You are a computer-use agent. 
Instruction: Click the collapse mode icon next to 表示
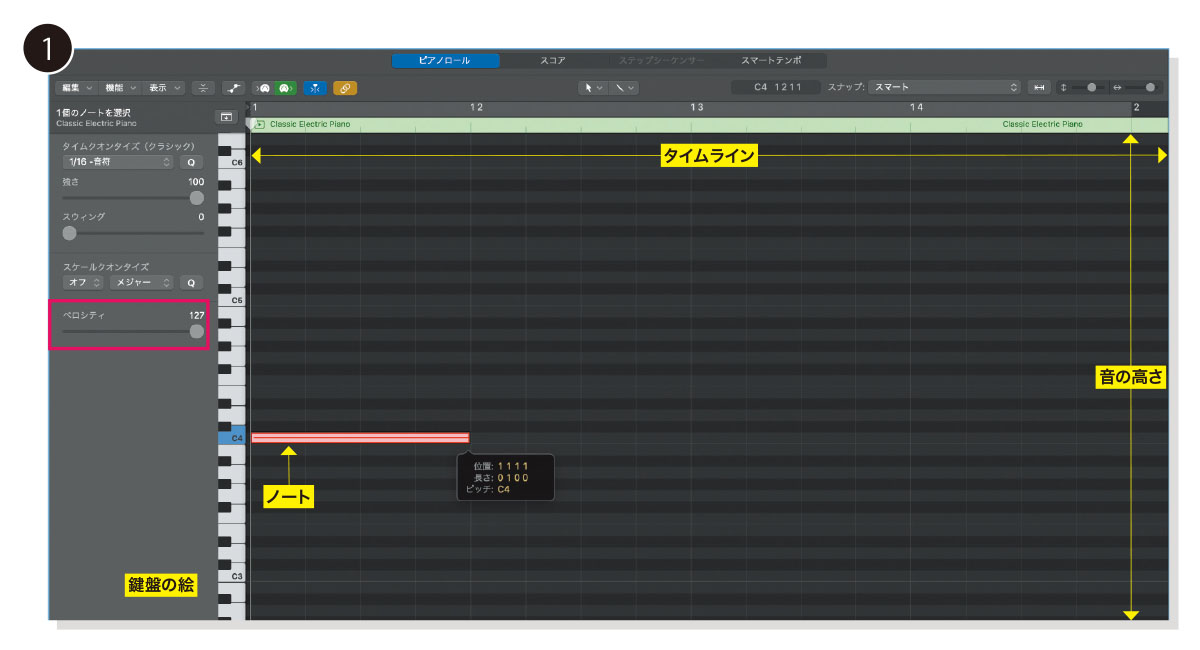(203, 88)
